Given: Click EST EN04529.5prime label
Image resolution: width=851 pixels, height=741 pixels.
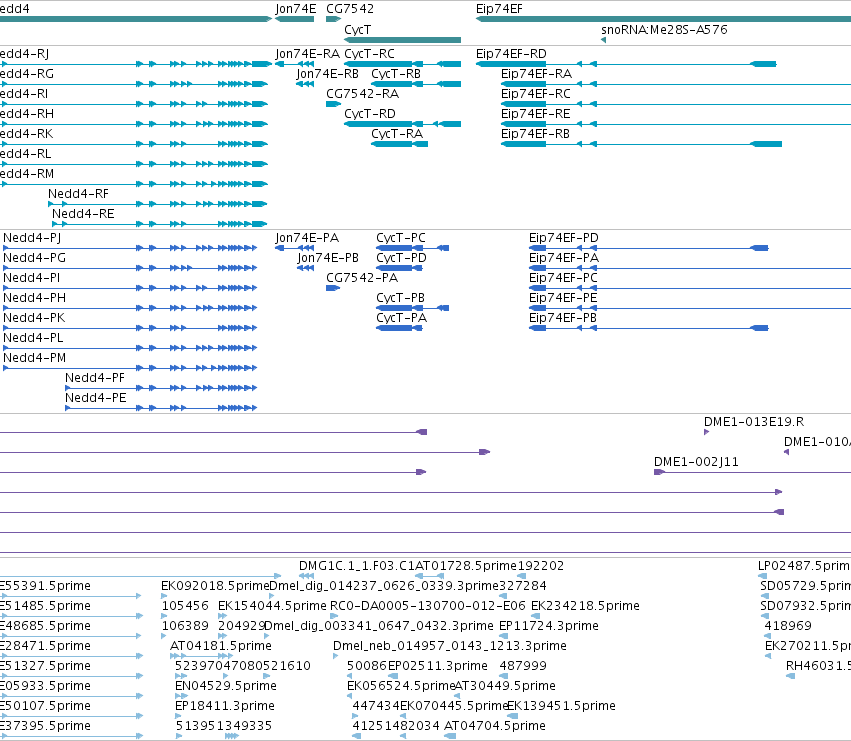Looking at the screenshot, I should click(226, 686).
